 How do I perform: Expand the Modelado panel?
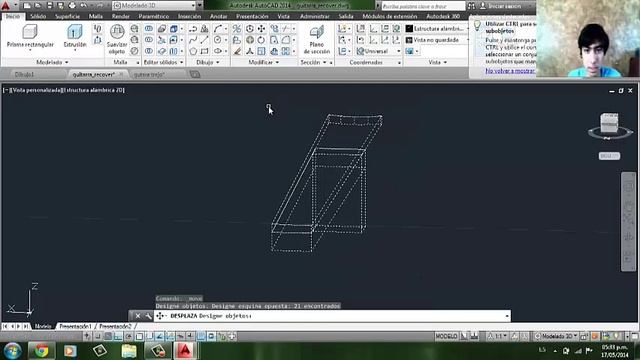pos(52,62)
